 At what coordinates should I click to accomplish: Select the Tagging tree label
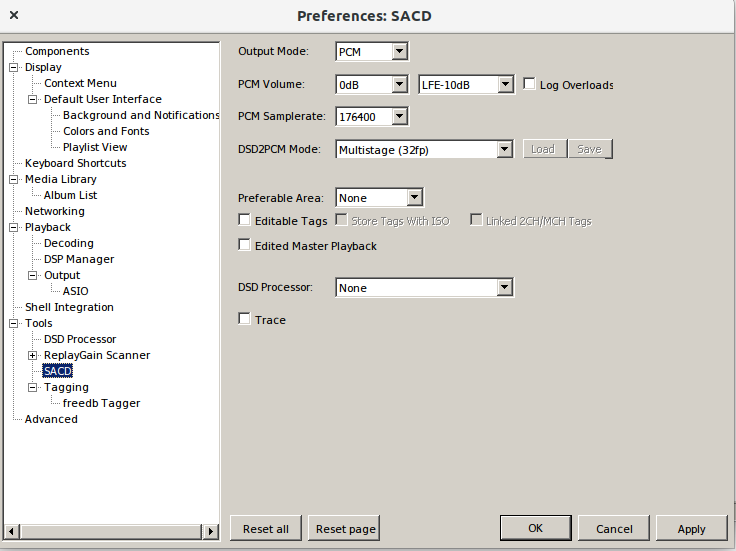pos(66,387)
